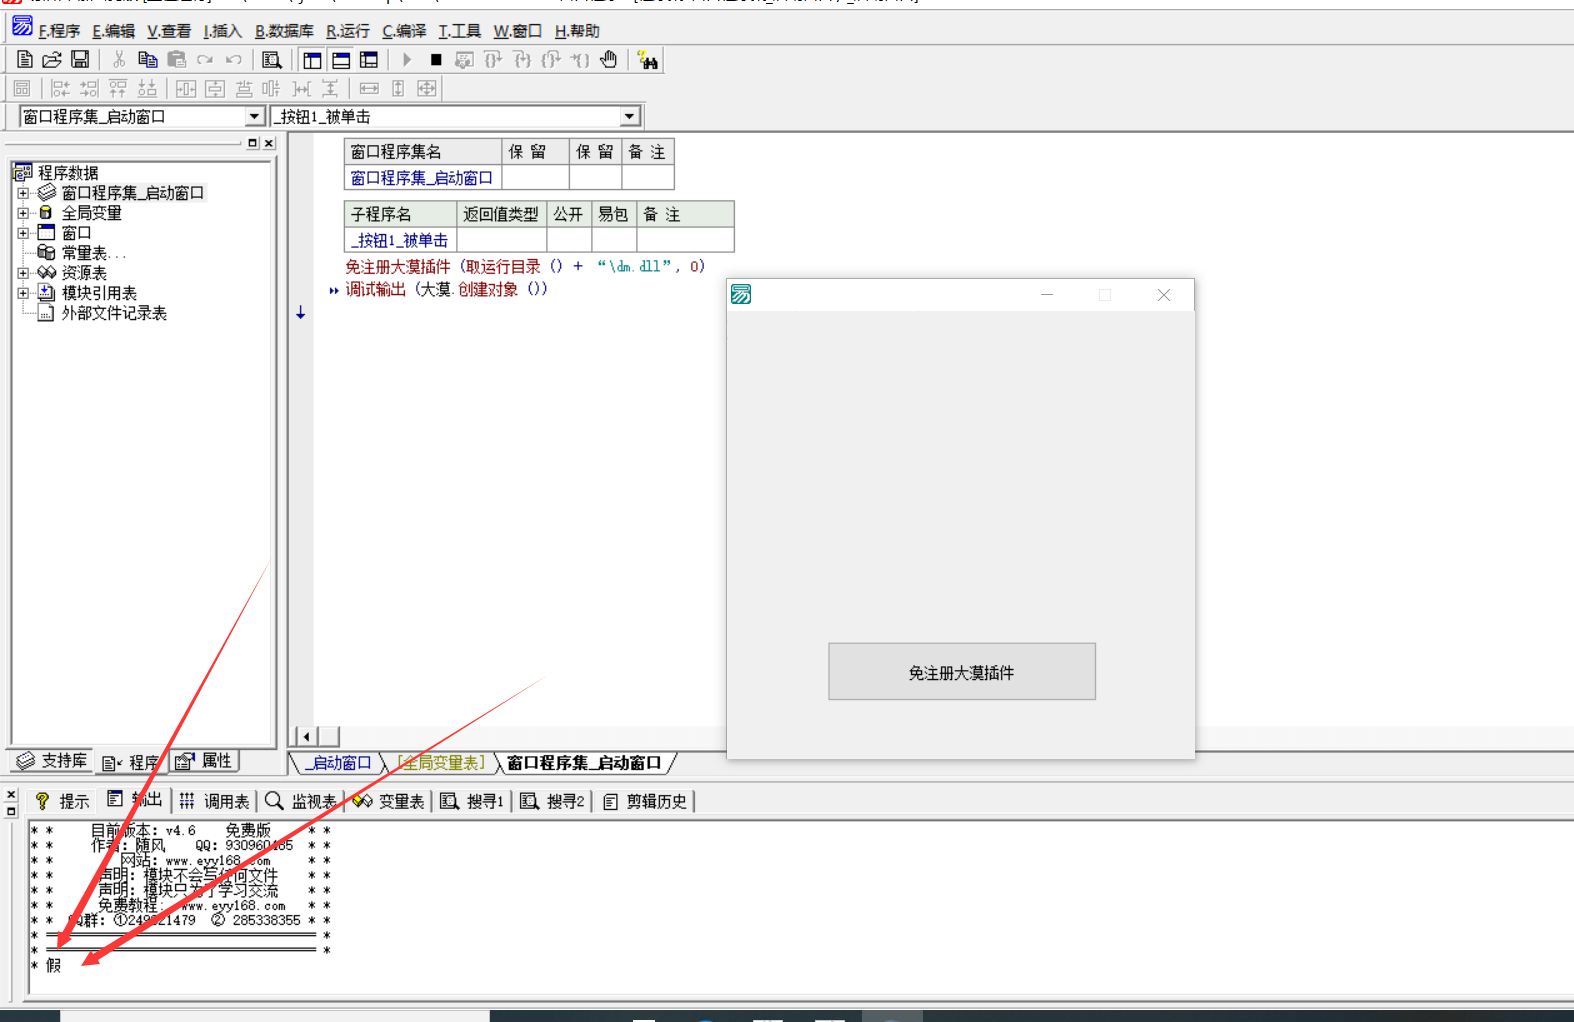Open the T.工具 menu

[459, 31]
